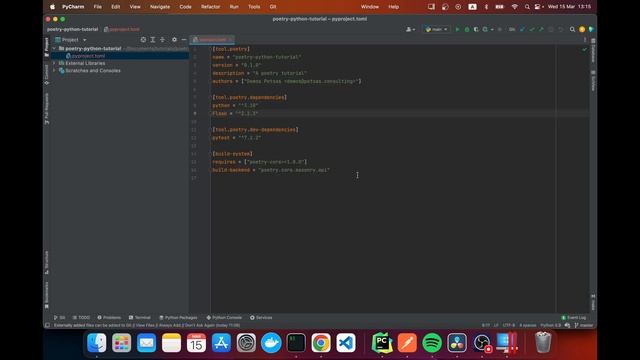Click the yellow IDE updates icon
The height and width of the screenshot is (360, 640).
click(582, 29)
